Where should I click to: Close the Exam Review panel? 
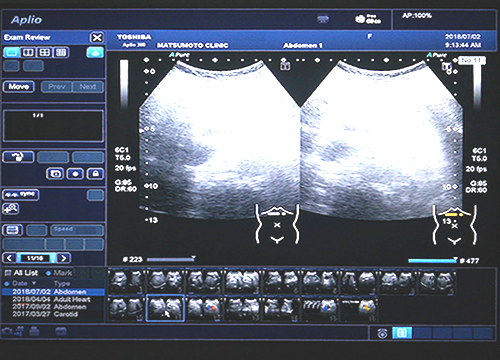pos(97,37)
